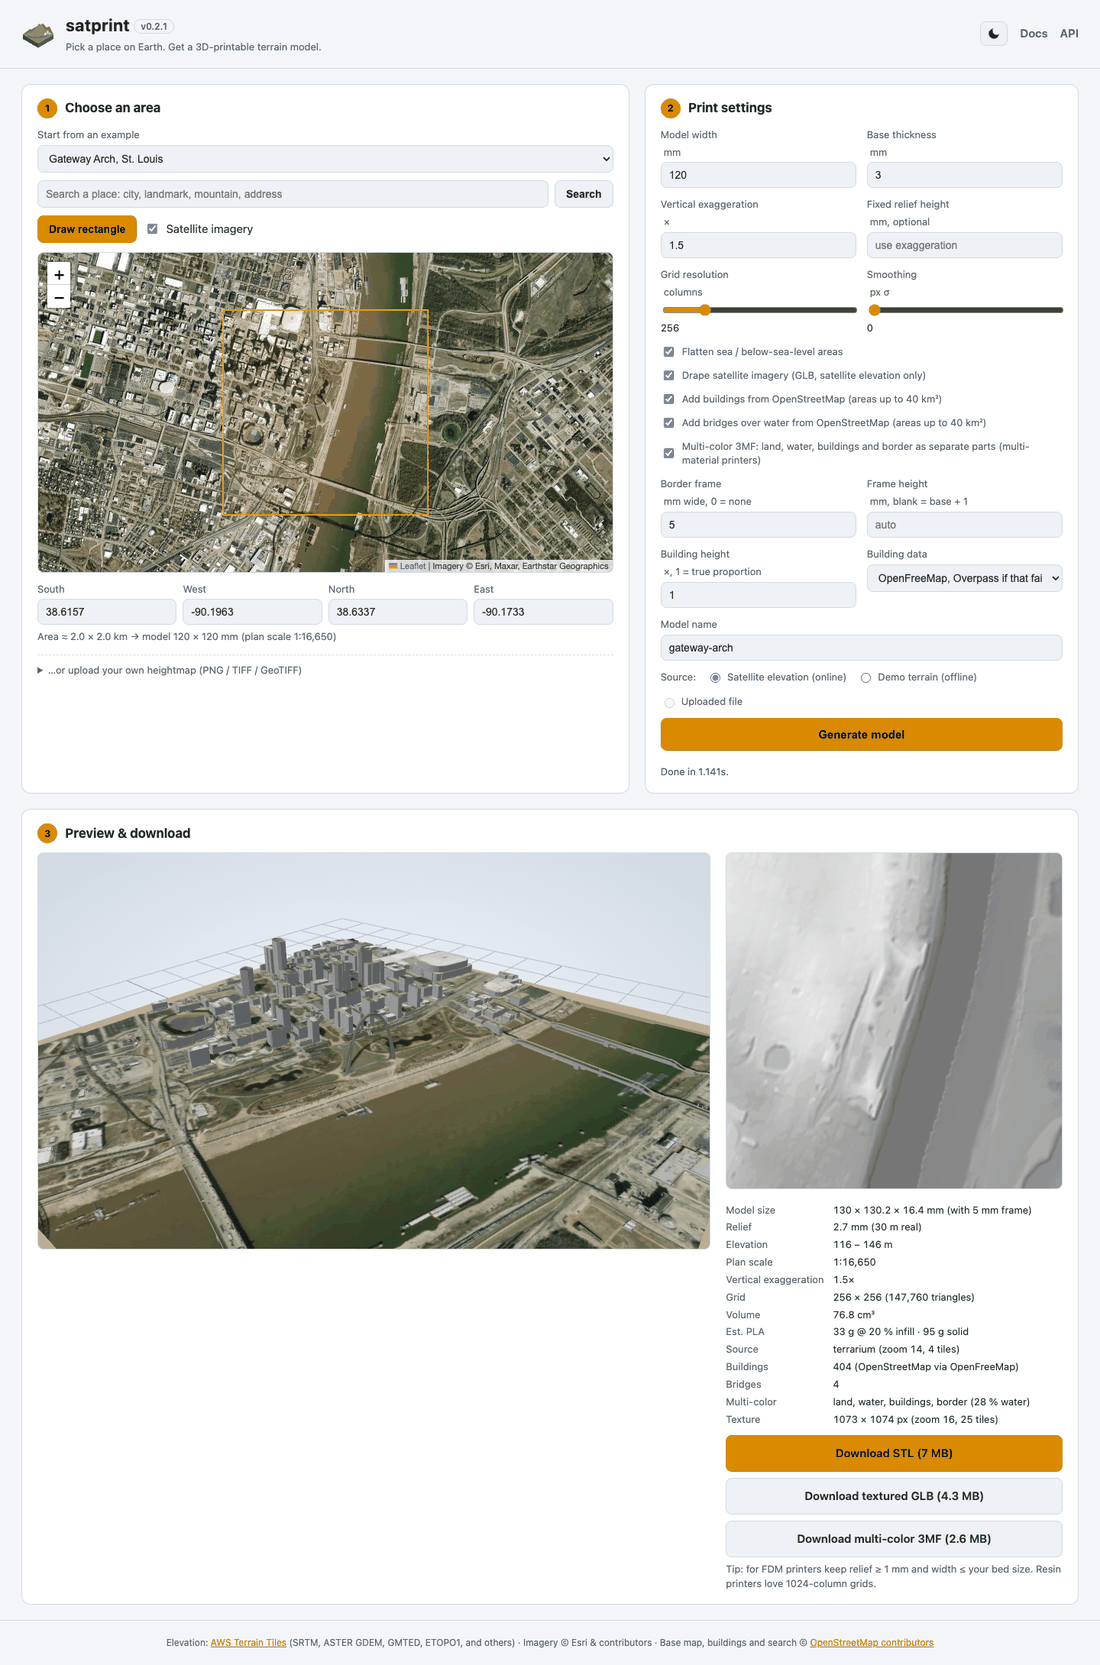Viewport: 1100px width, 1665px height.
Task: Click the 'v0.2.1' version badge
Action: [x=154, y=27]
